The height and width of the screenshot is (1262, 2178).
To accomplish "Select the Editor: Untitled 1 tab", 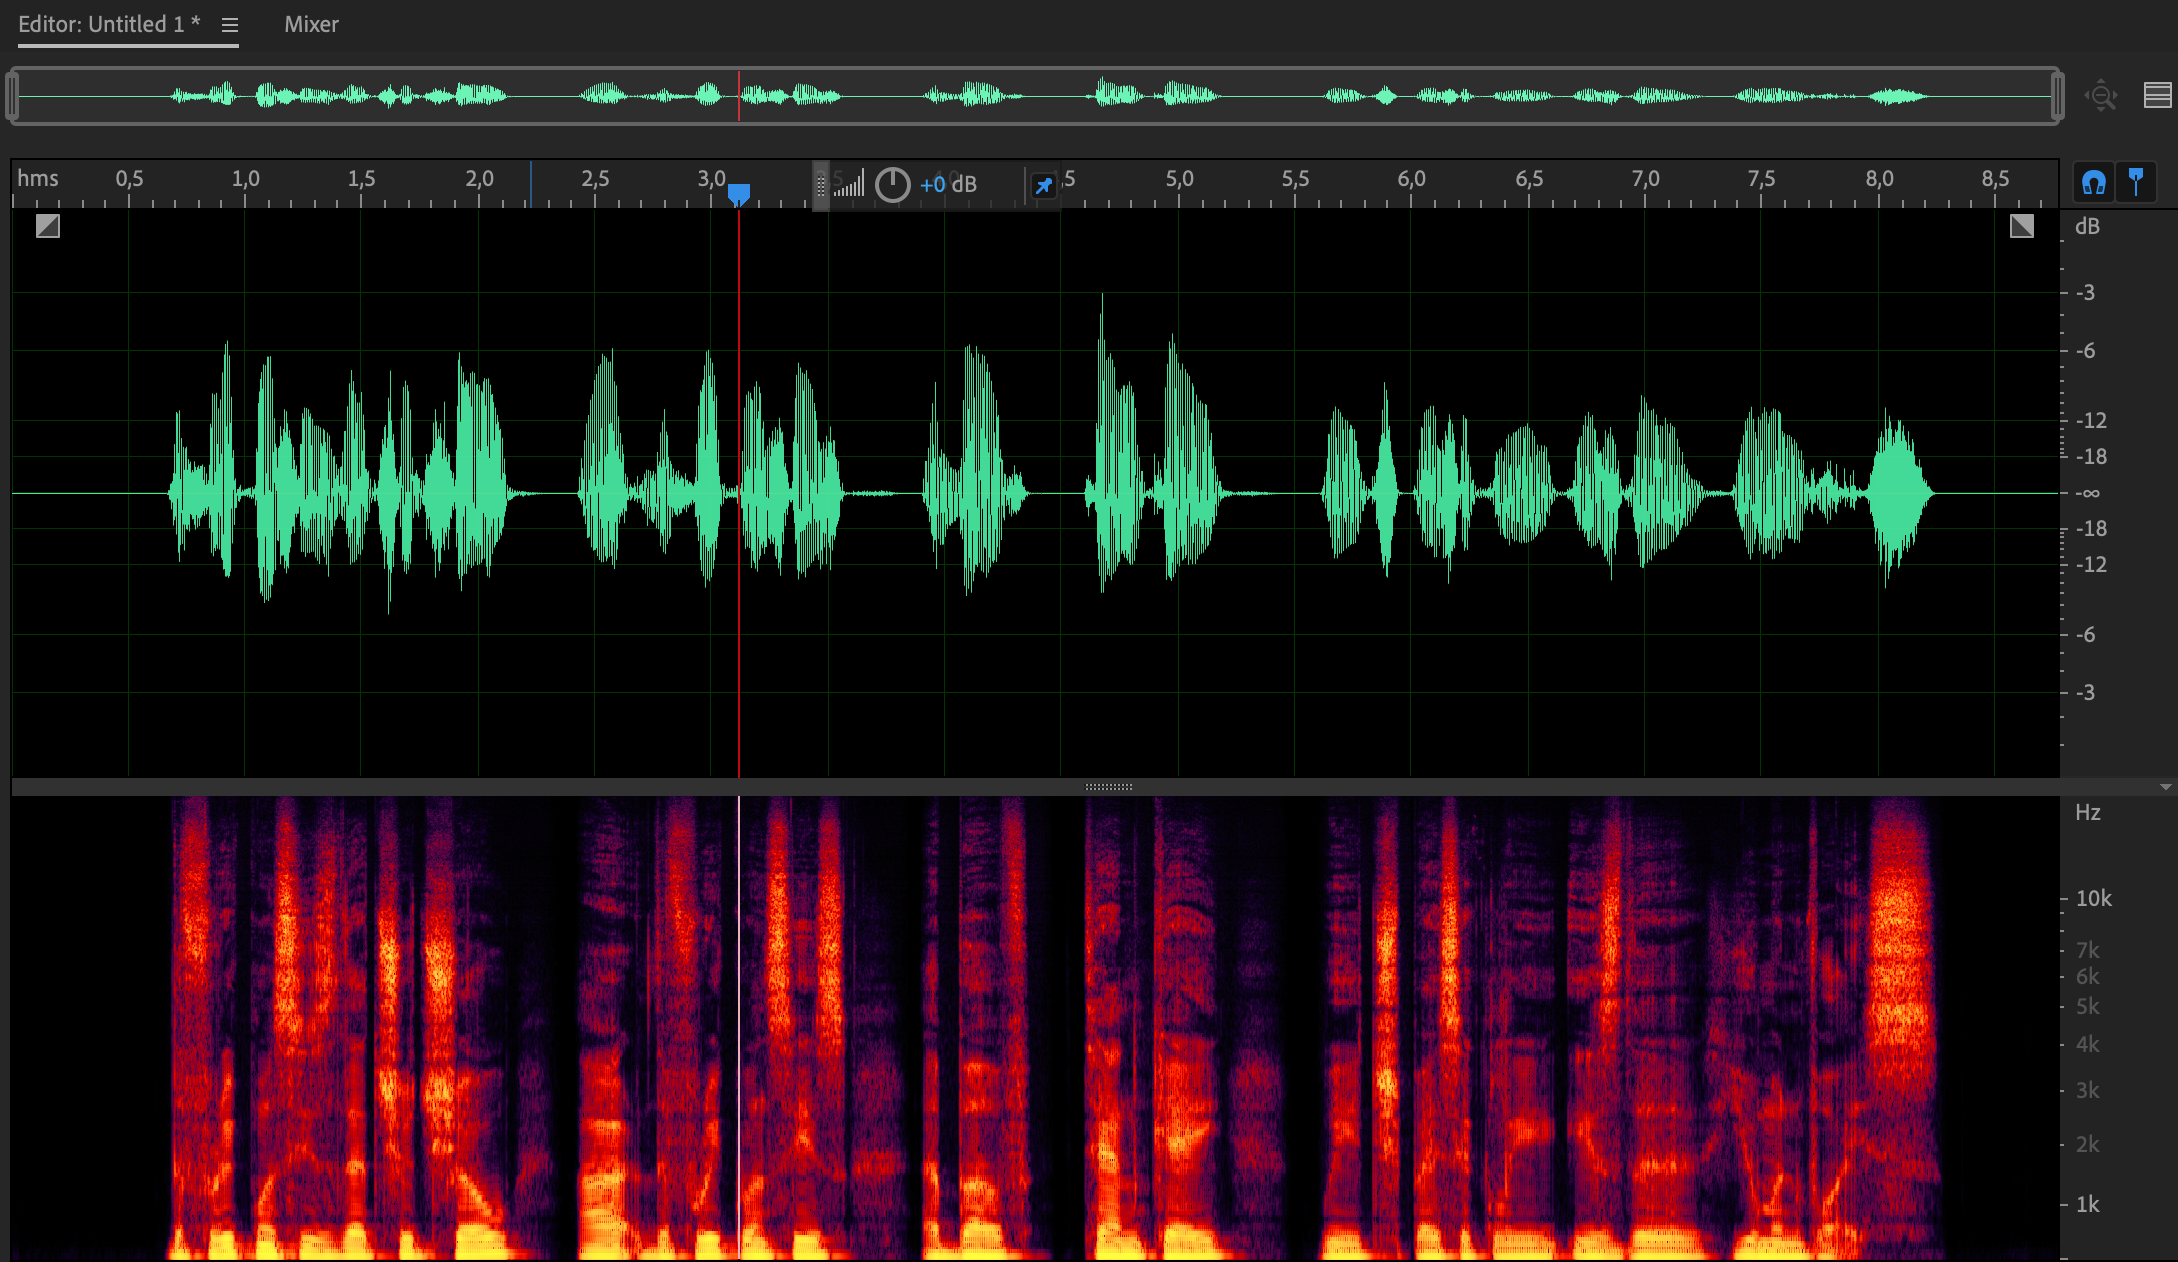I will pos(108,25).
